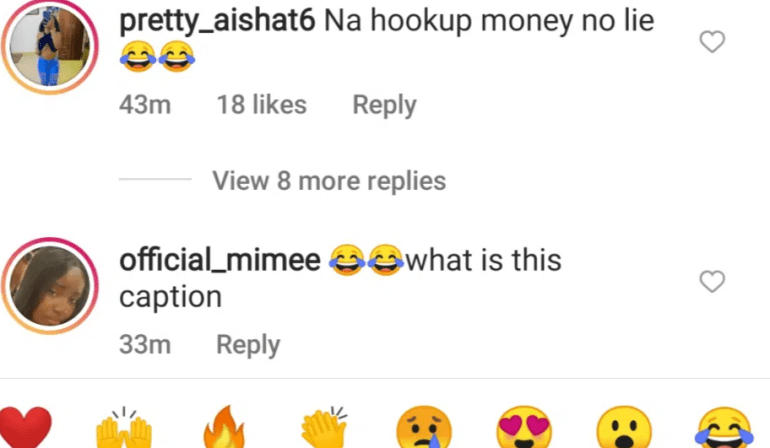Open the pretty_aishat6 username link
The width and height of the screenshot is (770, 448).
[217, 21]
